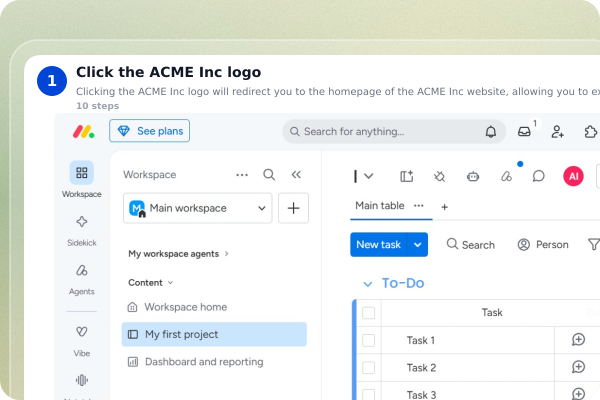Open Task 1 conversation bubble icon
Screen dimensions: 600x400
pos(578,340)
